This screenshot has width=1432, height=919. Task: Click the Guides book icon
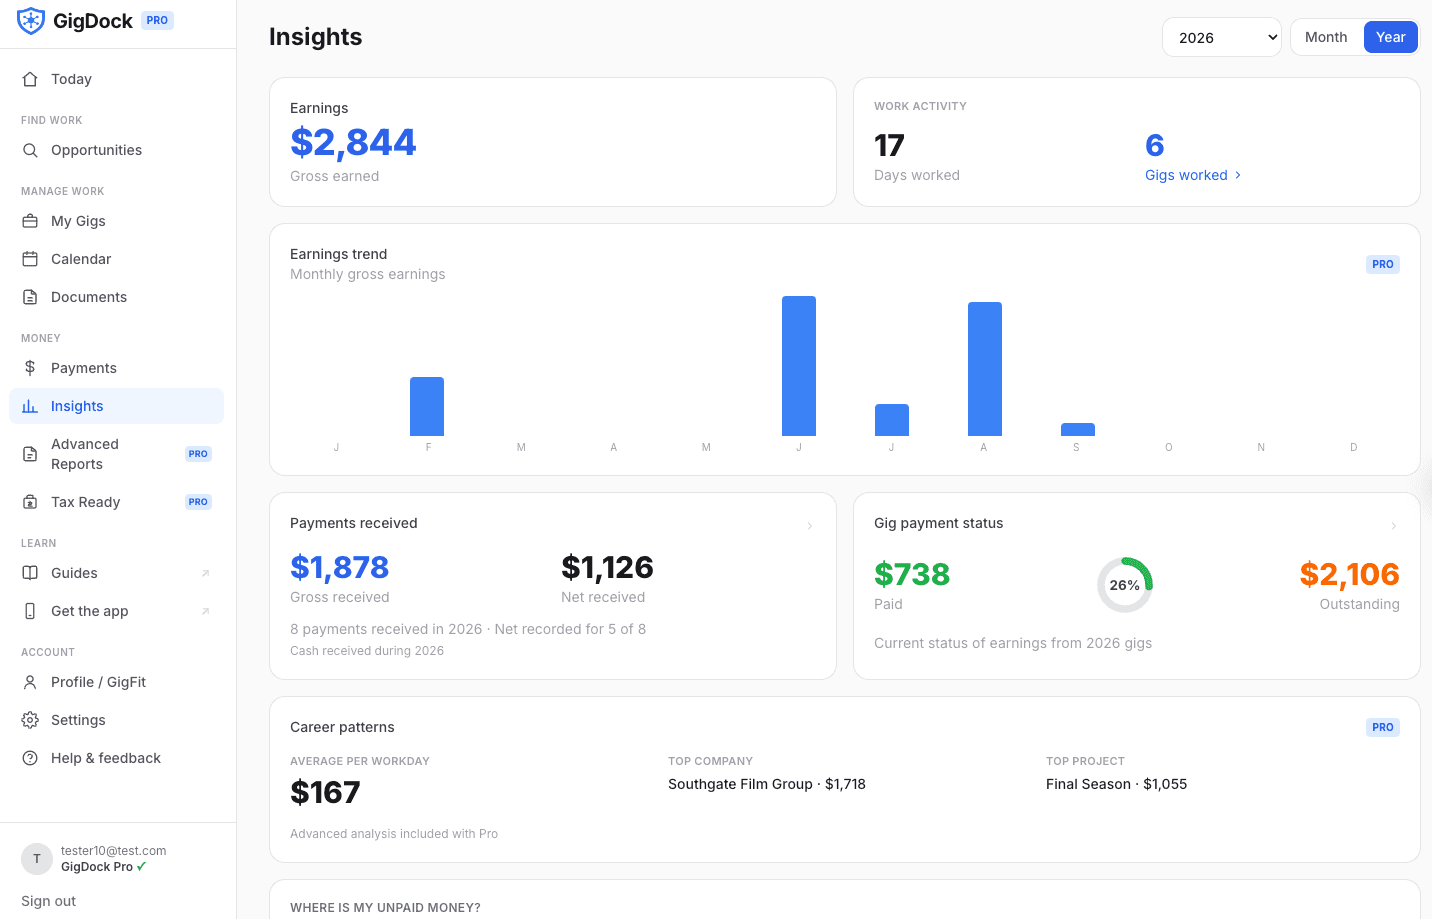coord(30,573)
